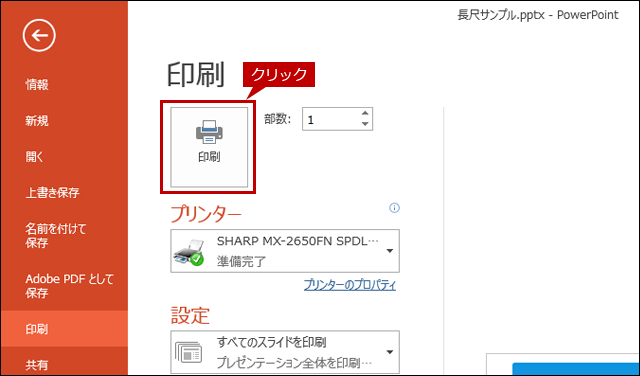Choose Adobe PDF として保存

coord(69,286)
